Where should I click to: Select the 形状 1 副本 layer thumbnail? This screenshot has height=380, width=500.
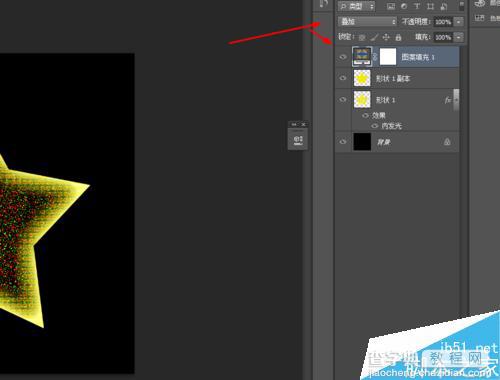362,78
